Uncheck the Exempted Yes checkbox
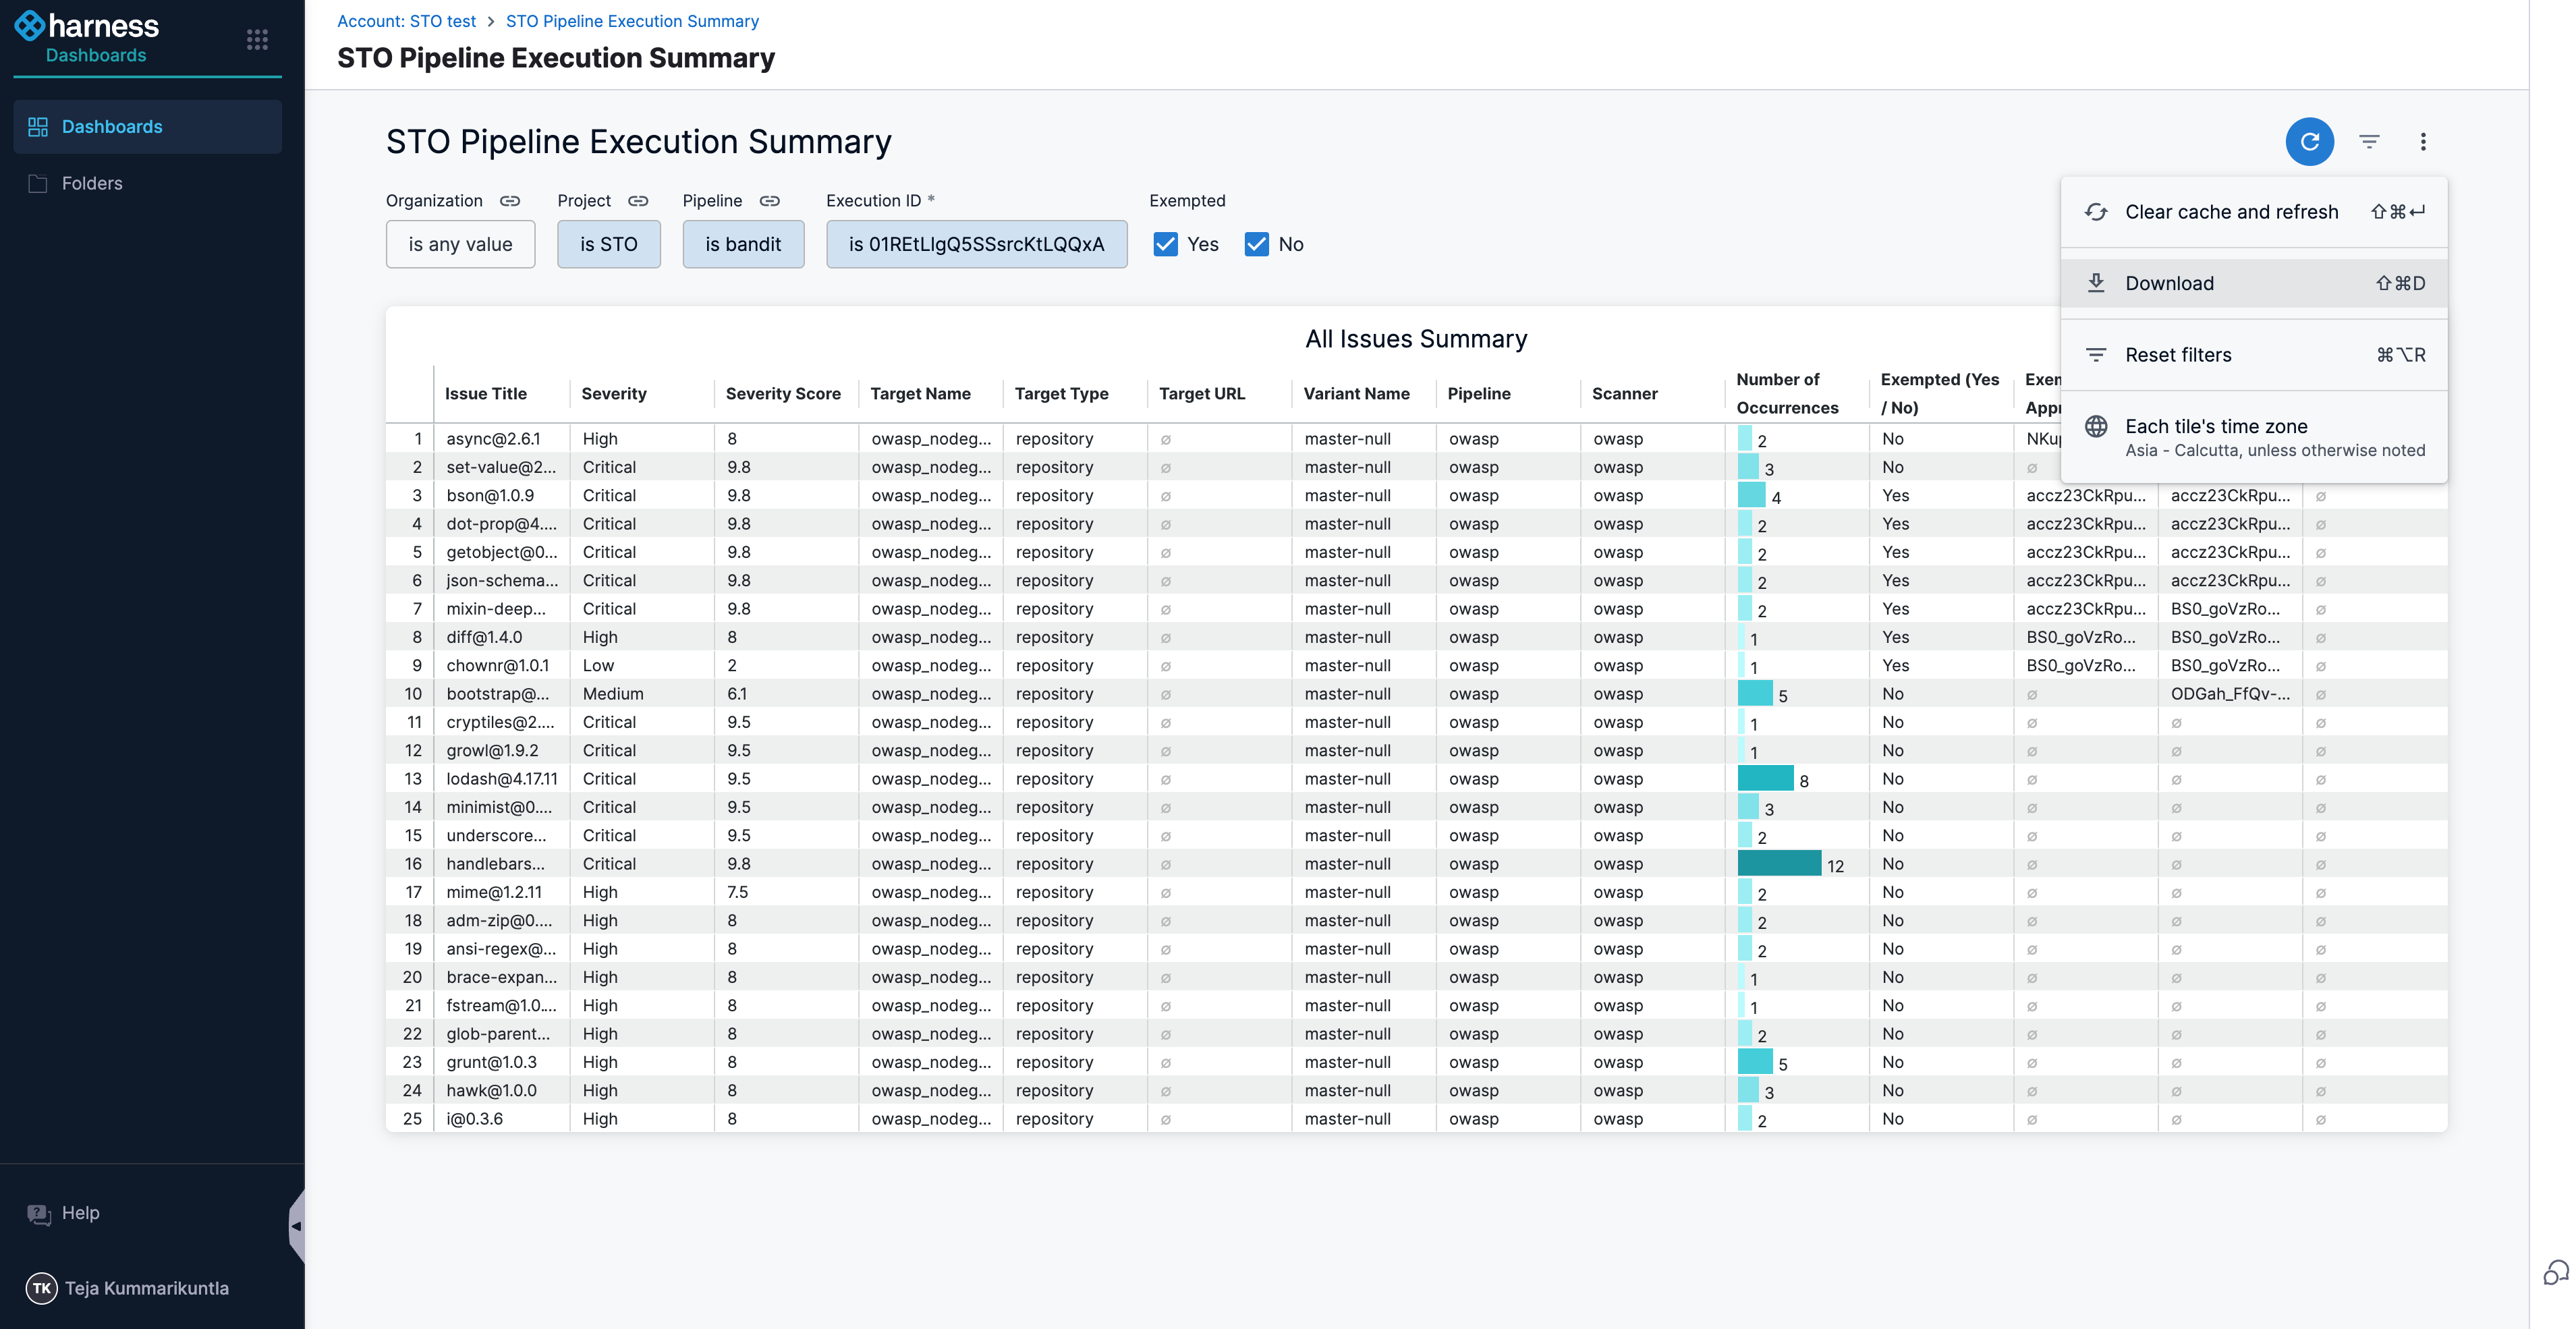This screenshot has height=1329, width=2576. 1165,244
